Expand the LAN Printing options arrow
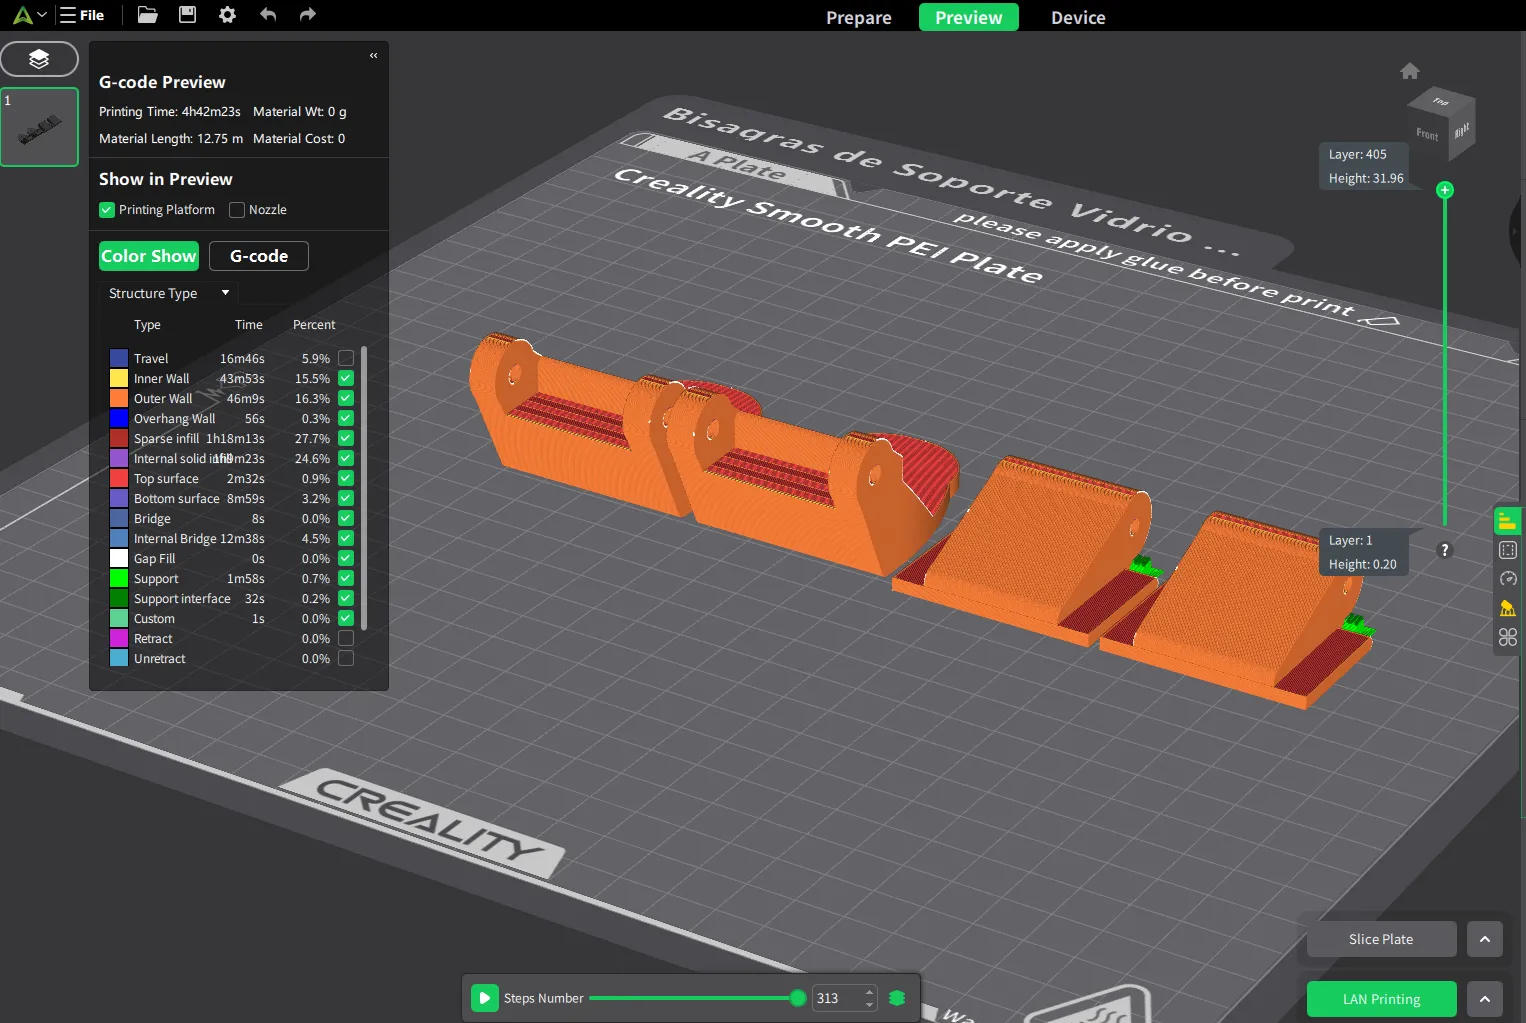Screen dimensions: 1526x1023 [x=1485, y=999]
